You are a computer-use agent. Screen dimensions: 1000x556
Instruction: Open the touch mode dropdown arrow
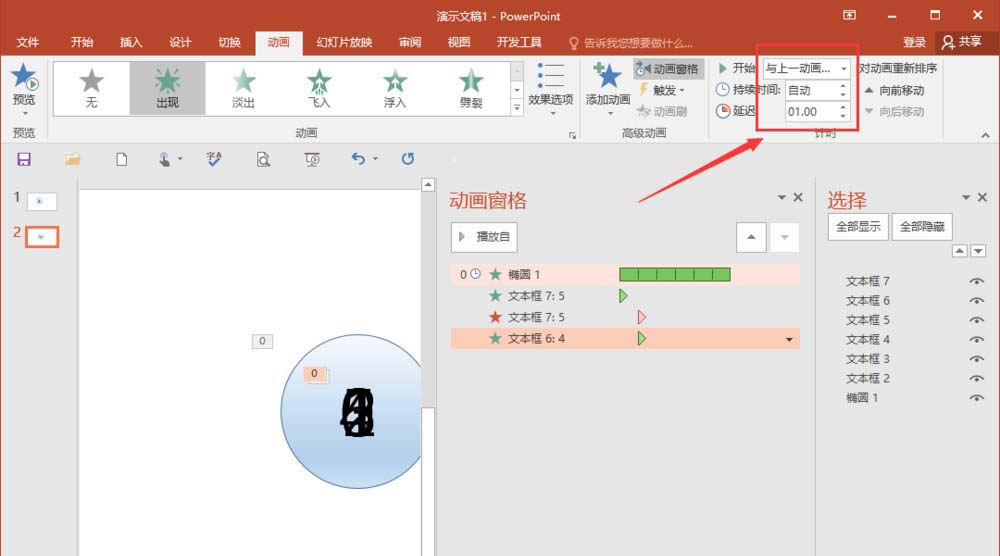[x=180, y=159]
